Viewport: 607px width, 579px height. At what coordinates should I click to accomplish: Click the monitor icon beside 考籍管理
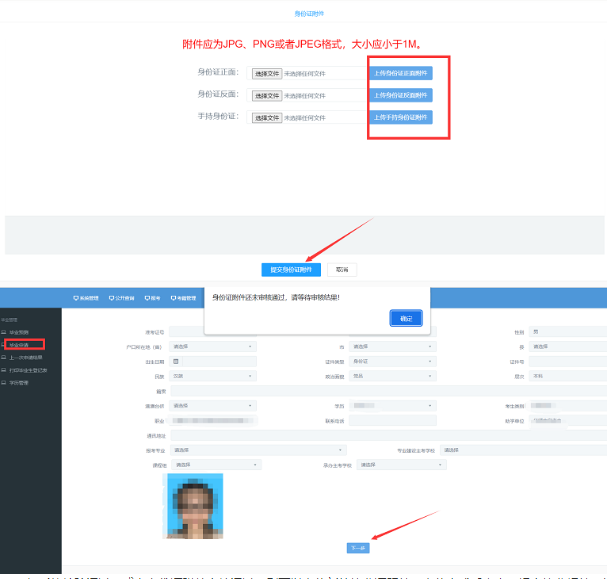pyautogui.click(x=173, y=298)
